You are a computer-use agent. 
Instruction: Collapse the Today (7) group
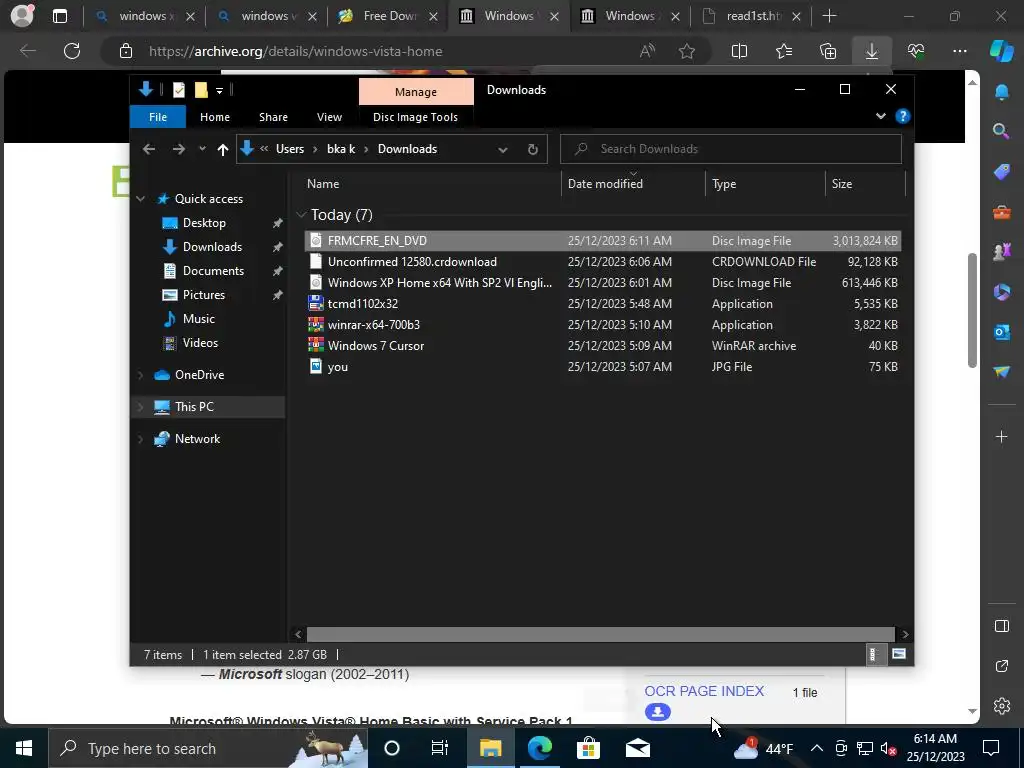tap(301, 214)
